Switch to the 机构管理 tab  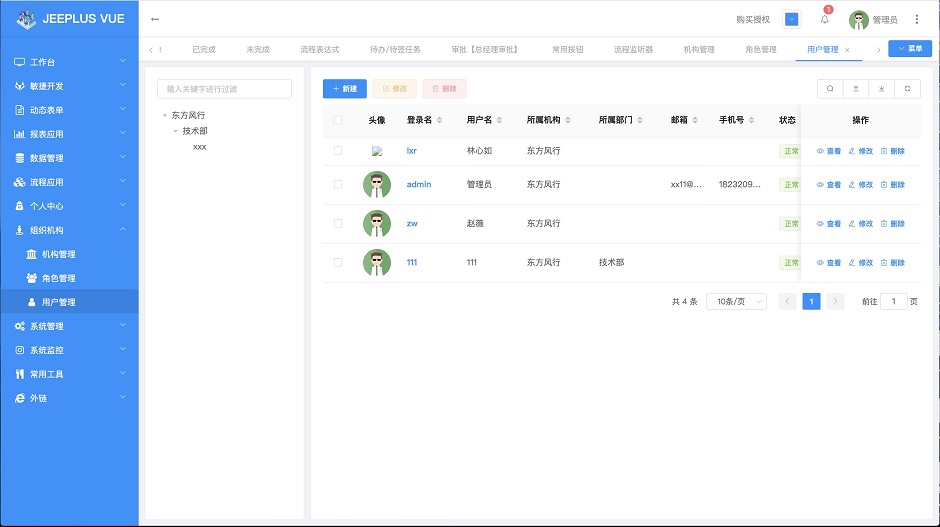(x=699, y=49)
